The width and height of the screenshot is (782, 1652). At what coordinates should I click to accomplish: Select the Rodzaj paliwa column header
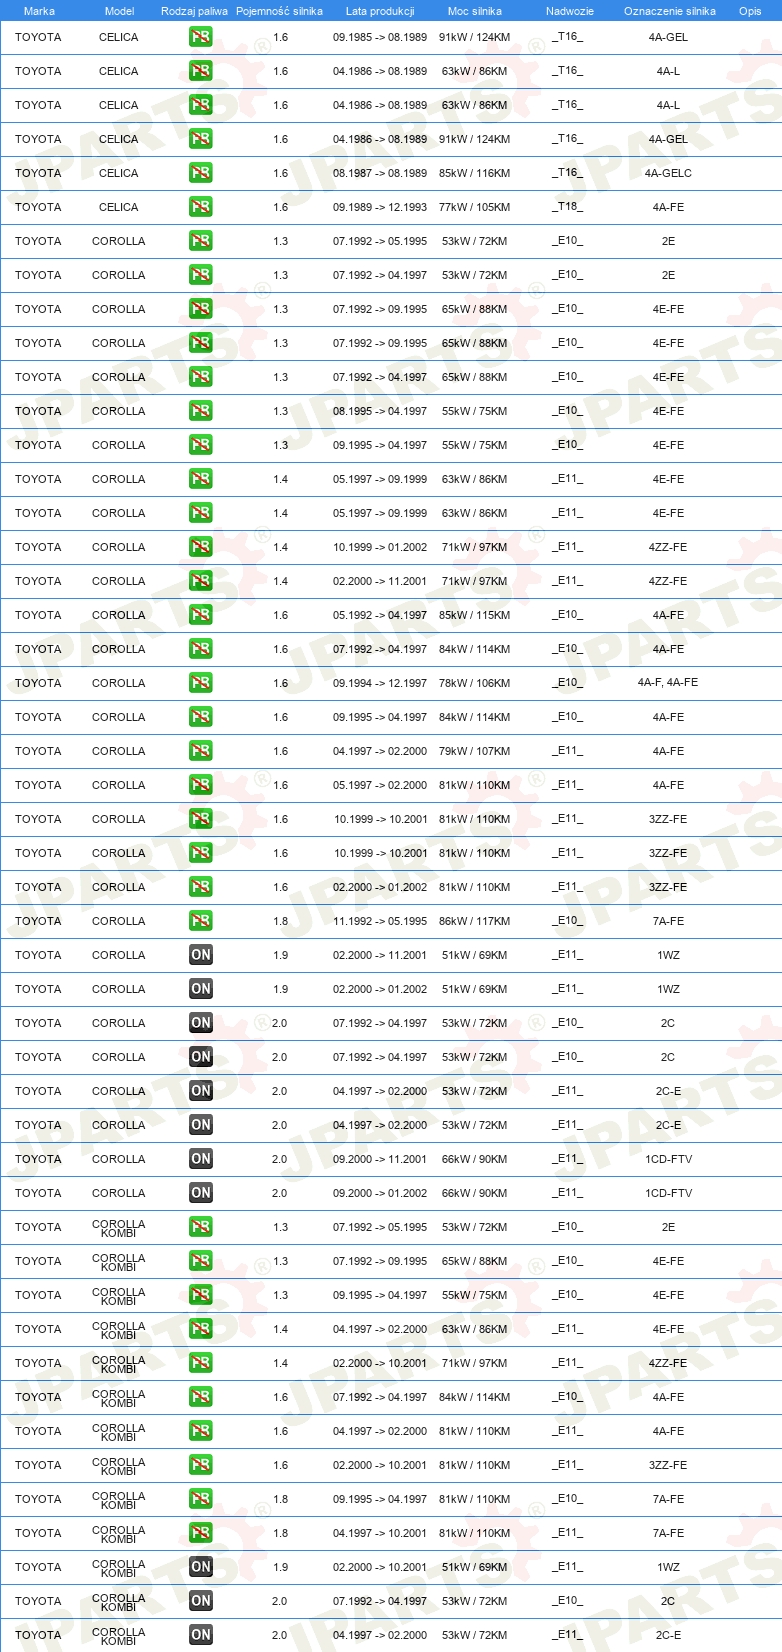tap(194, 11)
